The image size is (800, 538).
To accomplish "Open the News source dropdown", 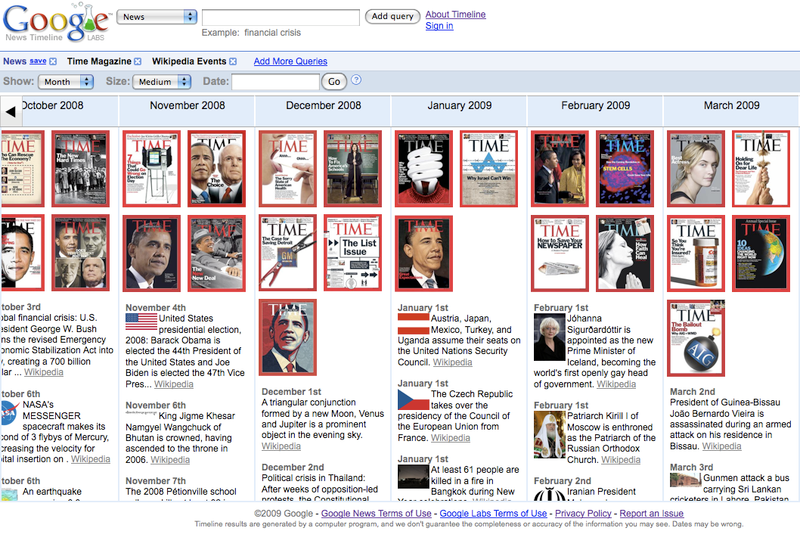I will pyautogui.click(x=157, y=17).
